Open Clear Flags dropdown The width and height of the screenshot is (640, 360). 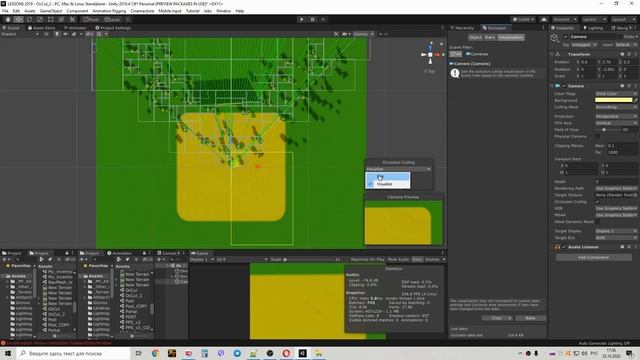coord(616,93)
